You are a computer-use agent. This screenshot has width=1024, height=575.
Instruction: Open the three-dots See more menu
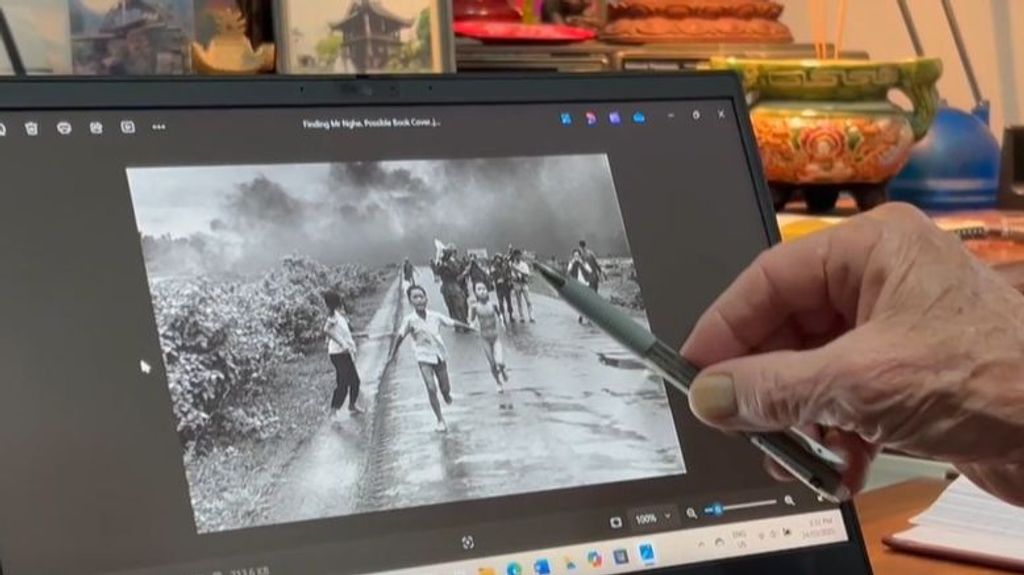point(159,127)
